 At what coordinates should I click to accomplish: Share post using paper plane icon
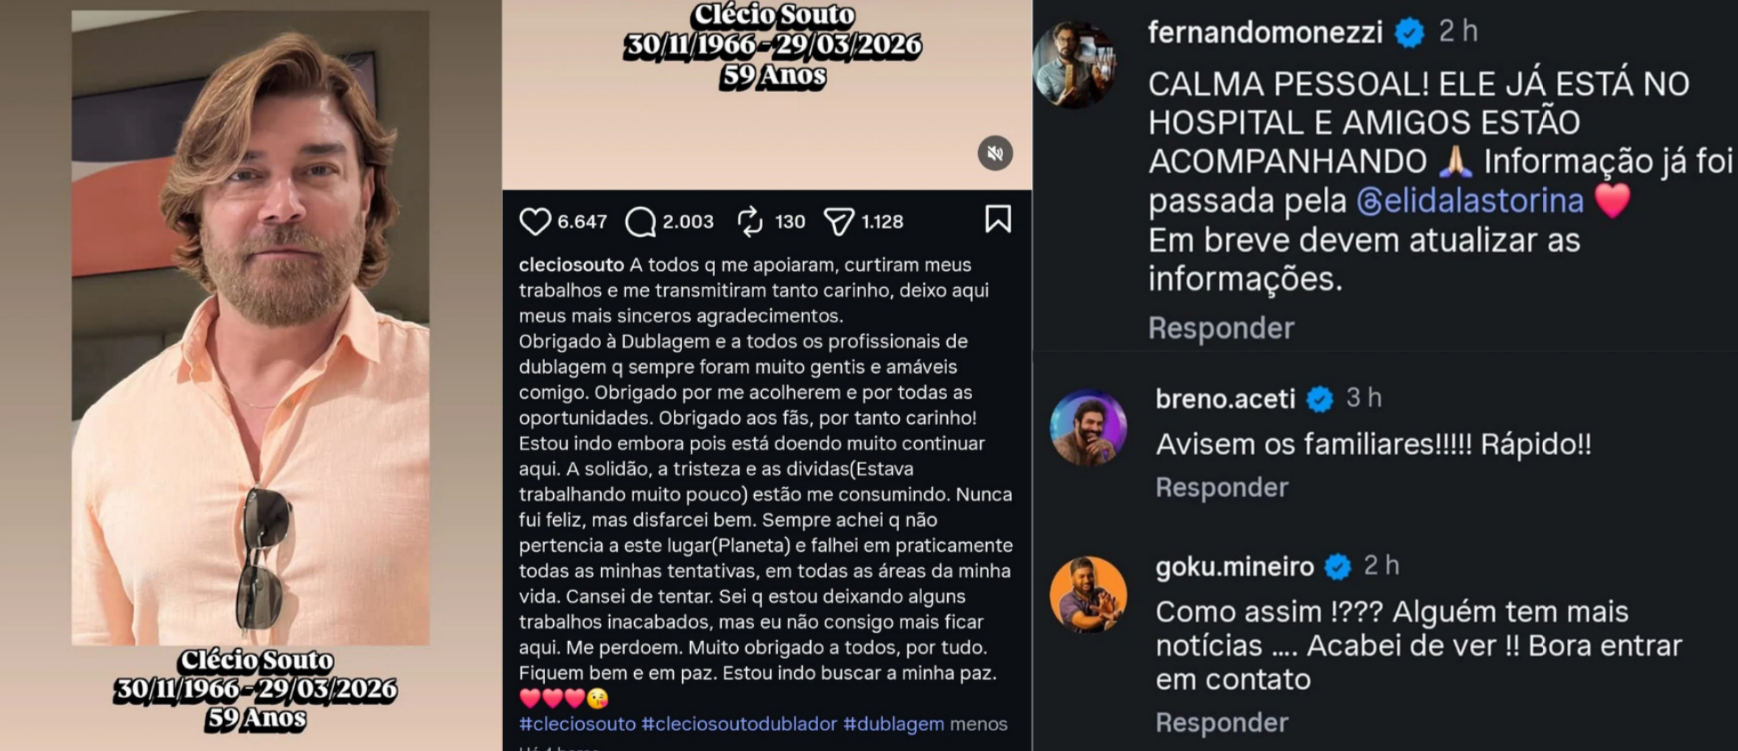coord(838,221)
